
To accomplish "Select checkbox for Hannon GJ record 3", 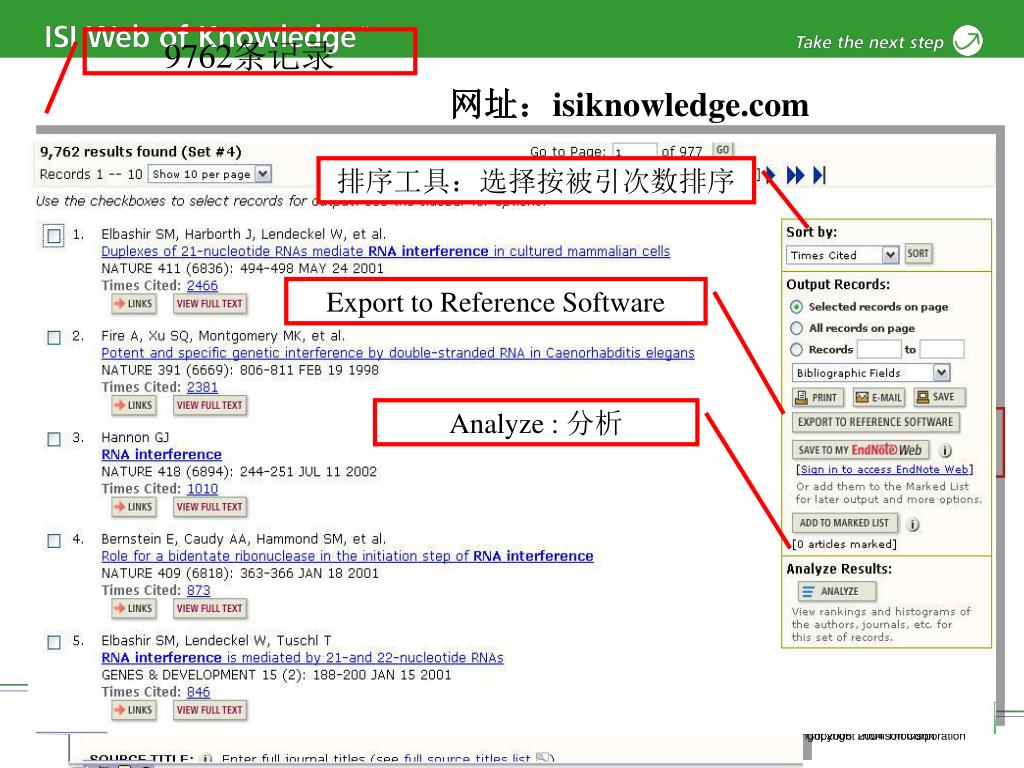I will point(54,439).
